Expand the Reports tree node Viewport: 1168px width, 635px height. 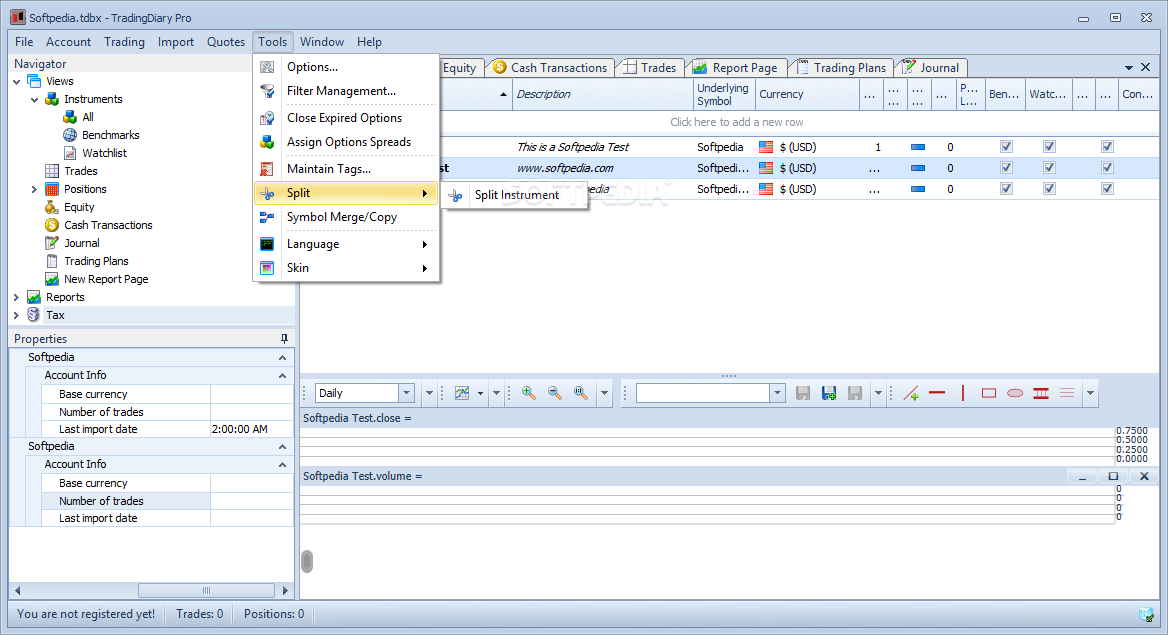(16, 297)
